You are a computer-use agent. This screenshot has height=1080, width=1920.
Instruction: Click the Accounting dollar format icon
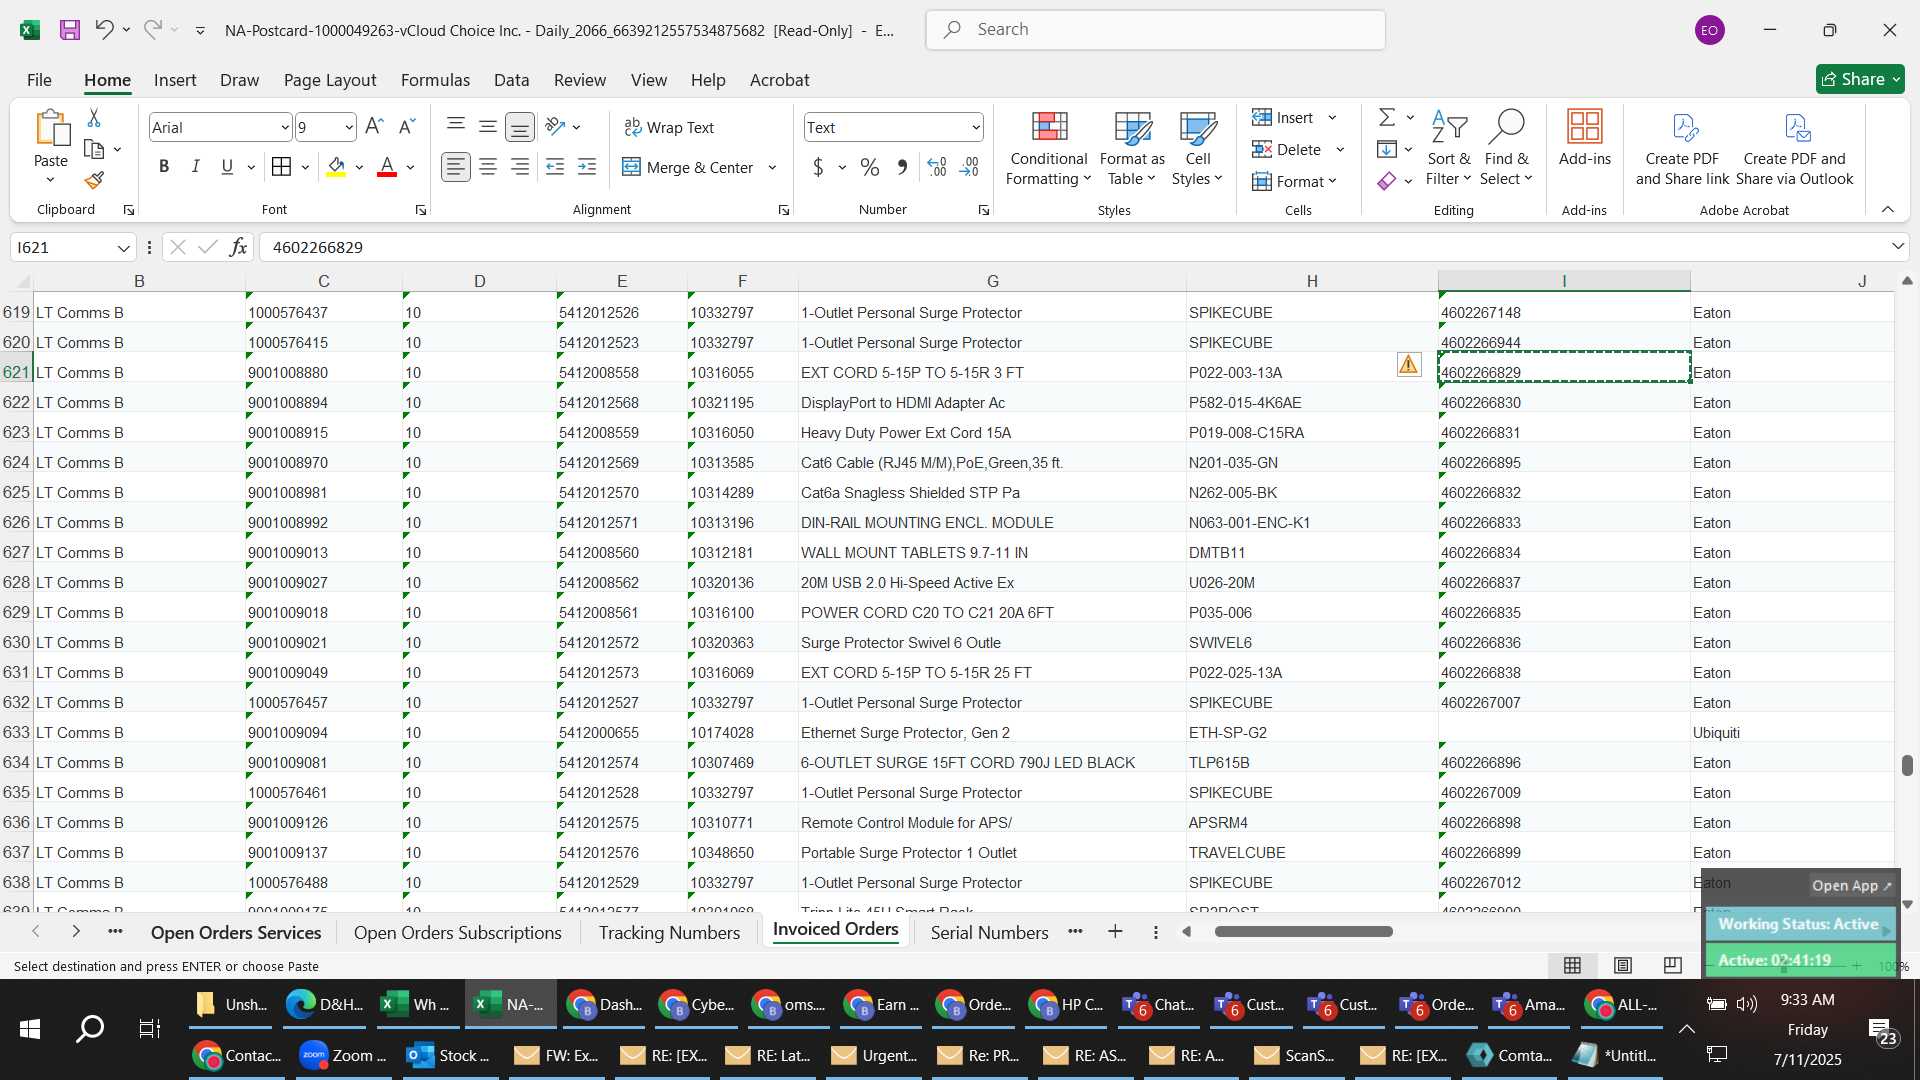[x=818, y=167]
